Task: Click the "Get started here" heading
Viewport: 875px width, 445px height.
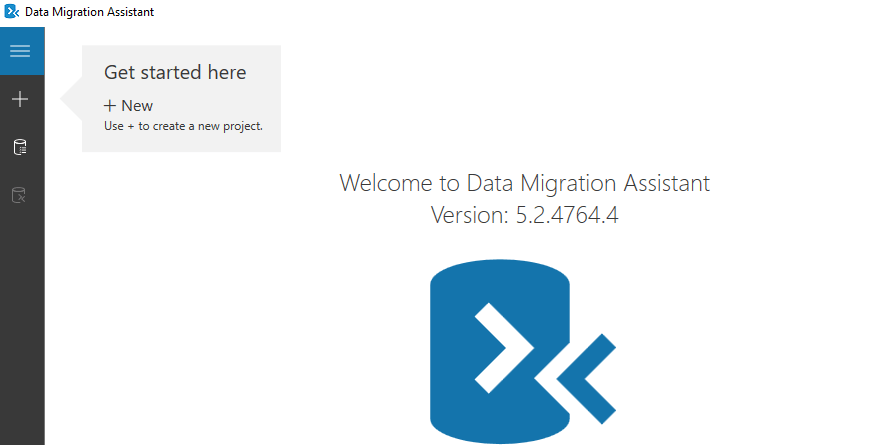Action: (175, 72)
